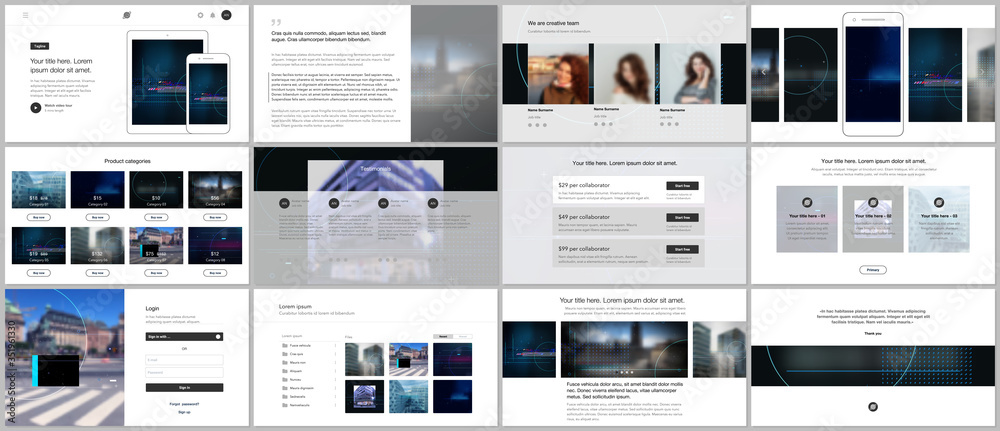Image resolution: width=1000 pixels, height=431 pixels.
Task: Open the $56 Category 04 product thumbnail
Action: click(215, 189)
